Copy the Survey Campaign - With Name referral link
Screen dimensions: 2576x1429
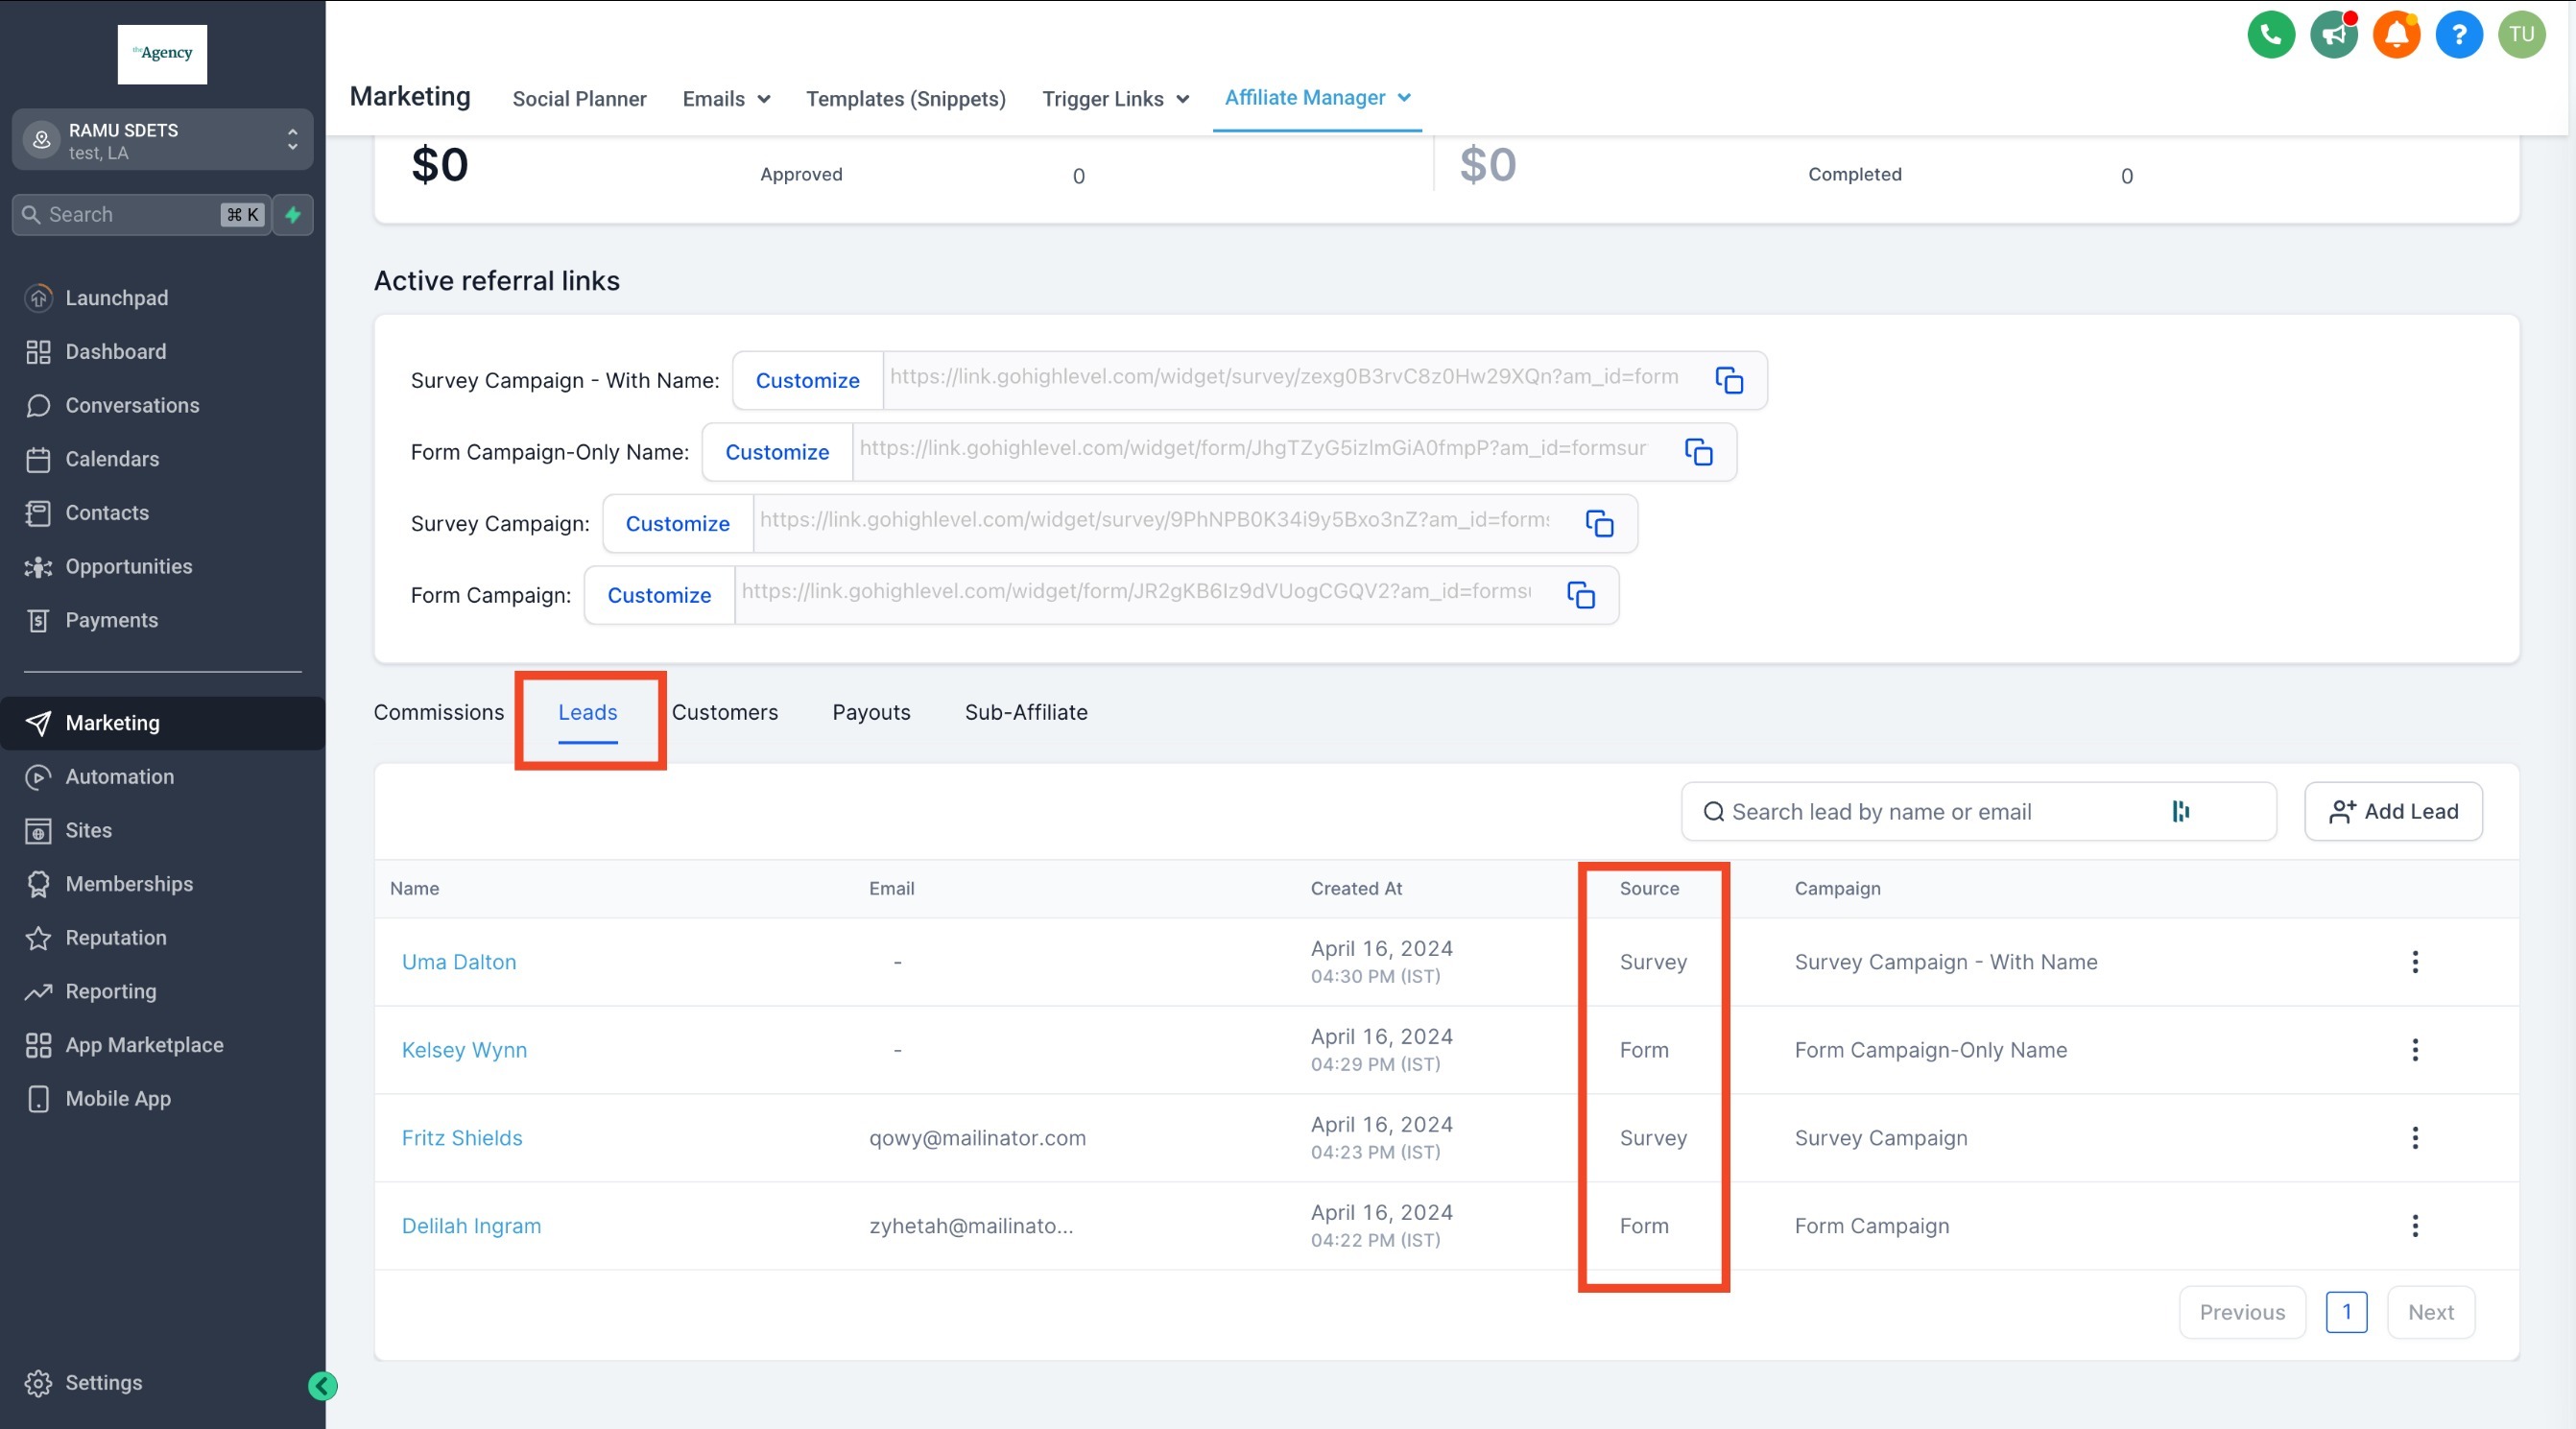pyautogui.click(x=1728, y=380)
